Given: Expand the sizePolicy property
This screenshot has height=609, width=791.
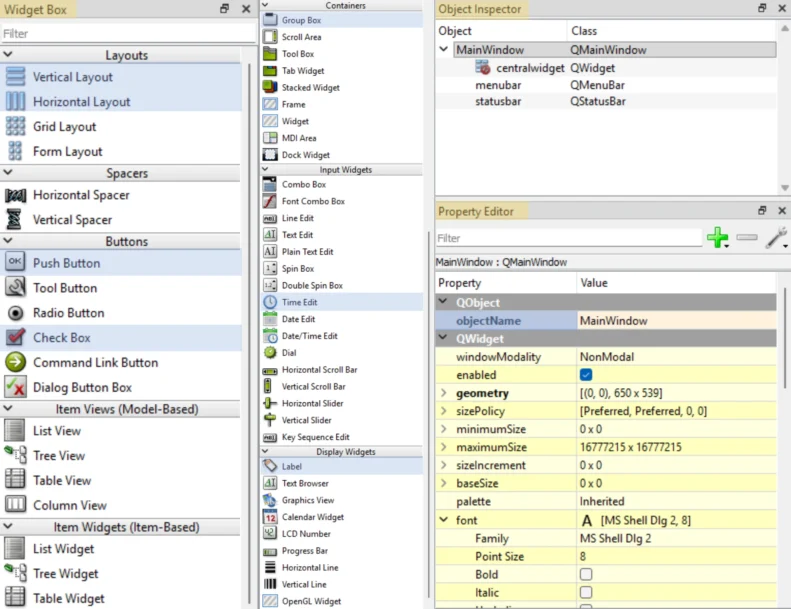Looking at the screenshot, I should pyautogui.click(x=443, y=411).
